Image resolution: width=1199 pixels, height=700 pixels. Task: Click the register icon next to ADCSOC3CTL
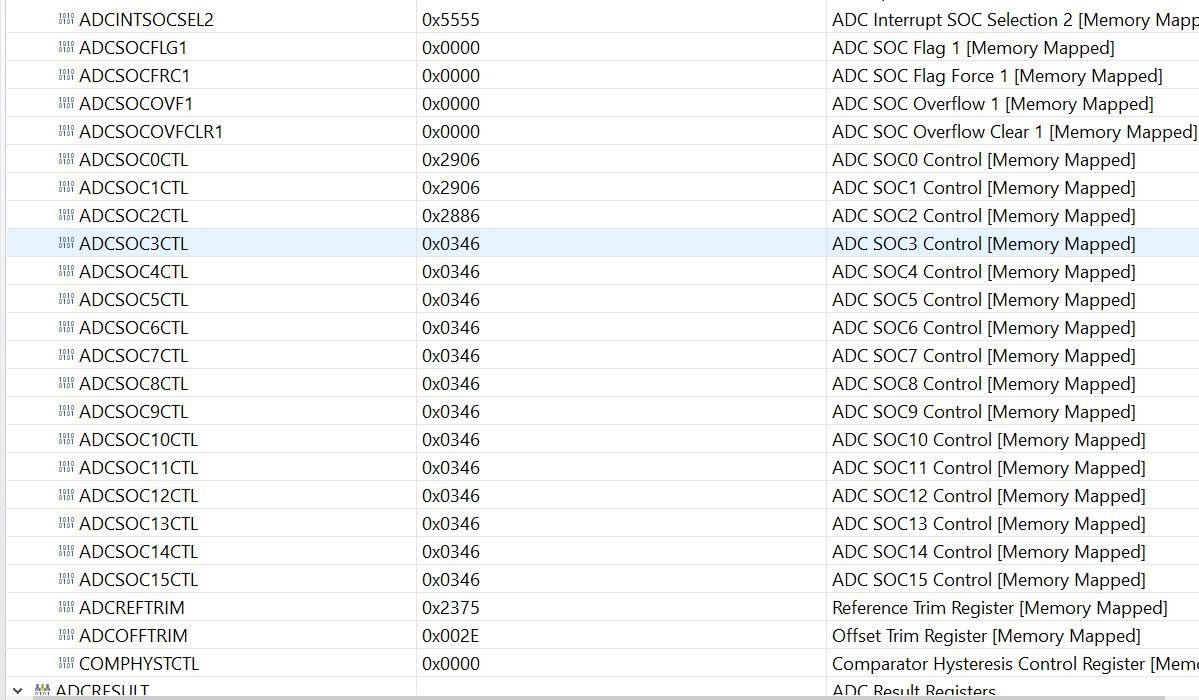tap(67, 243)
